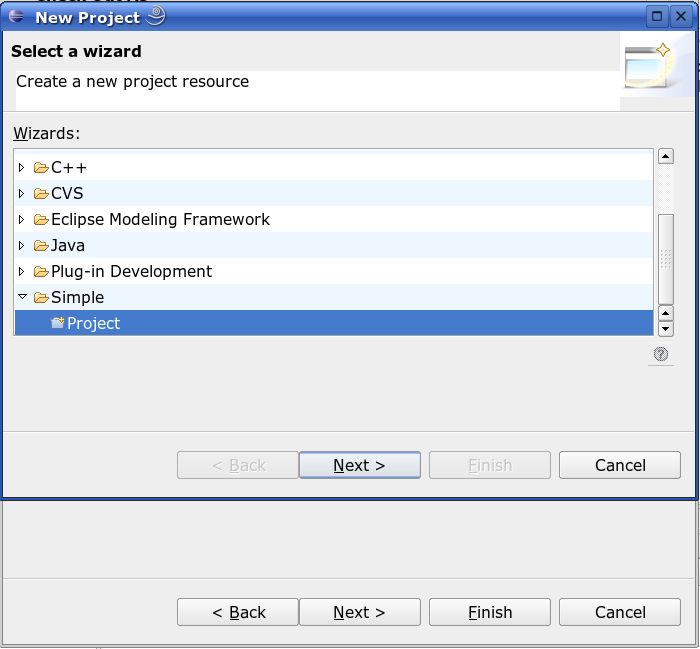Click Cancel in the background wizard window
The width and height of the screenshot is (700, 649).
pos(620,612)
